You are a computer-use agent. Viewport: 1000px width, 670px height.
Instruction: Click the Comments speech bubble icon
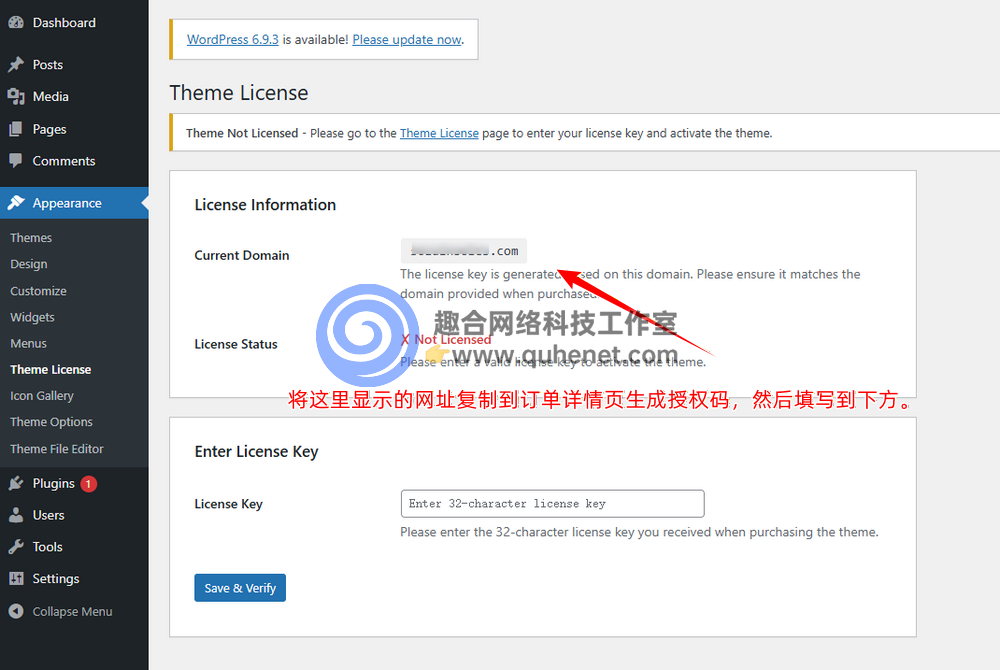coord(16,161)
